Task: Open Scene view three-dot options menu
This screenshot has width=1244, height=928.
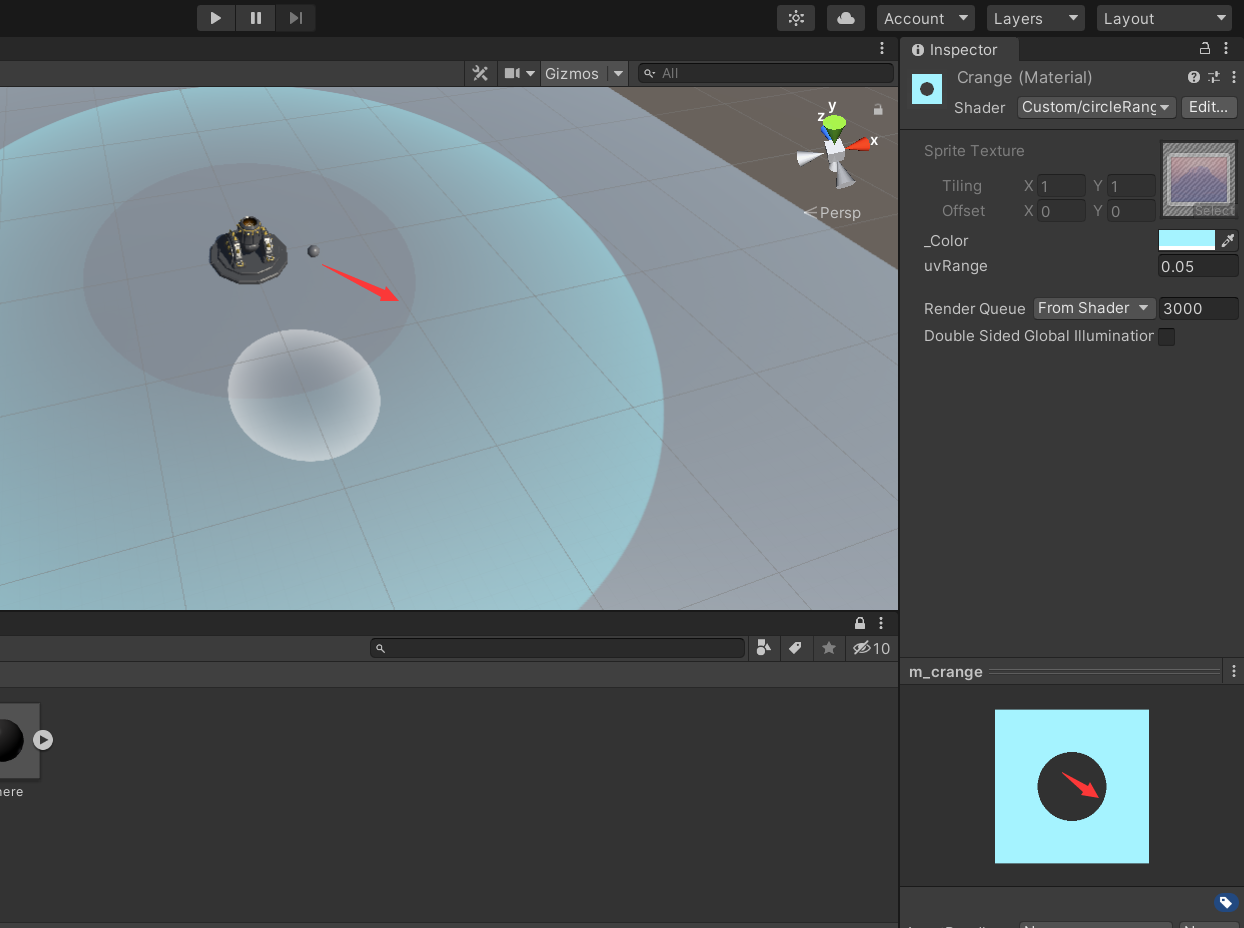Action: coord(881,49)
